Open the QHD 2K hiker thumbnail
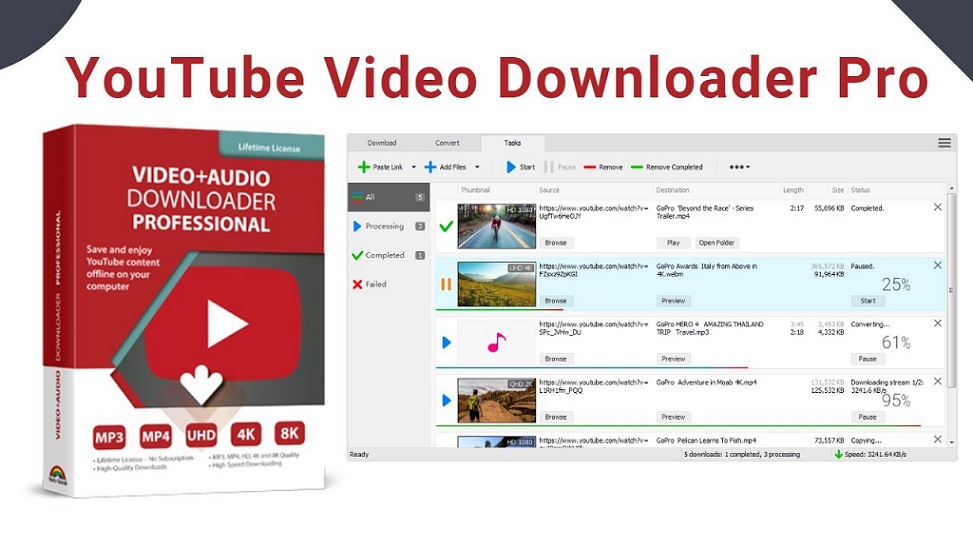Image resolution: width=973 pixels, height=548 pixels. [x=496, y=400]
